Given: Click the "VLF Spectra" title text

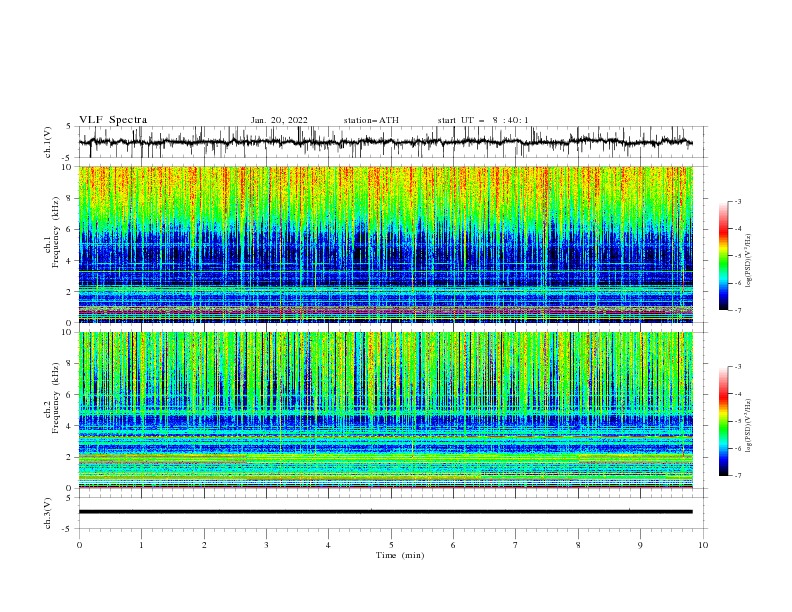Looking at the screenshot, I should [x=113, y=120].
